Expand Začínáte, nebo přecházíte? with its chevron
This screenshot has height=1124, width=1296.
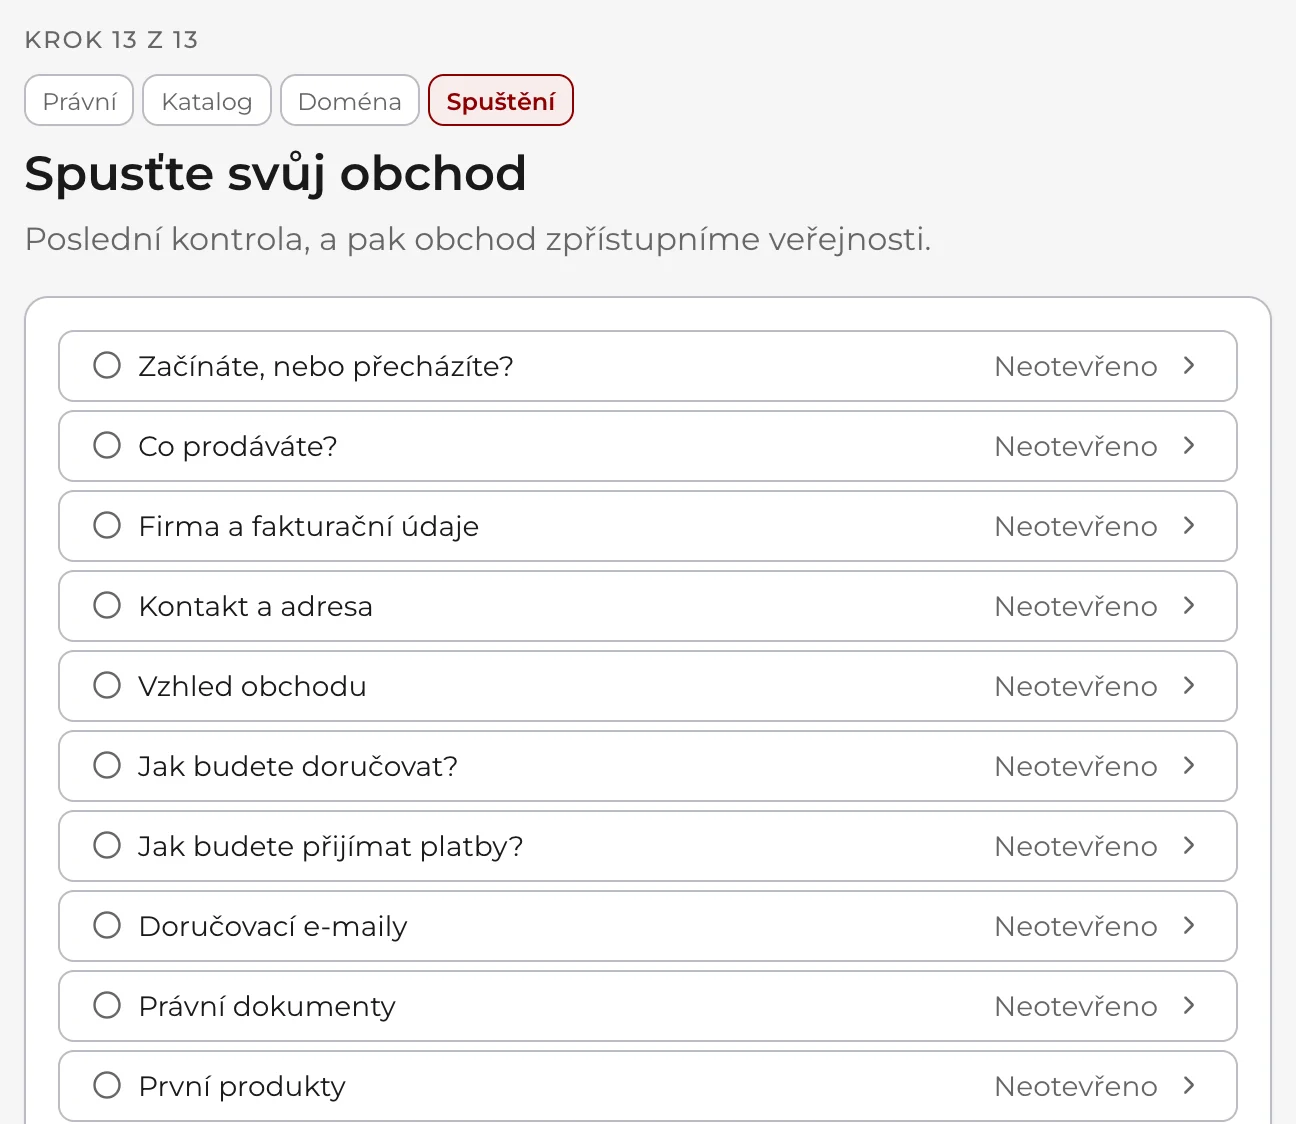[1189, 366]
